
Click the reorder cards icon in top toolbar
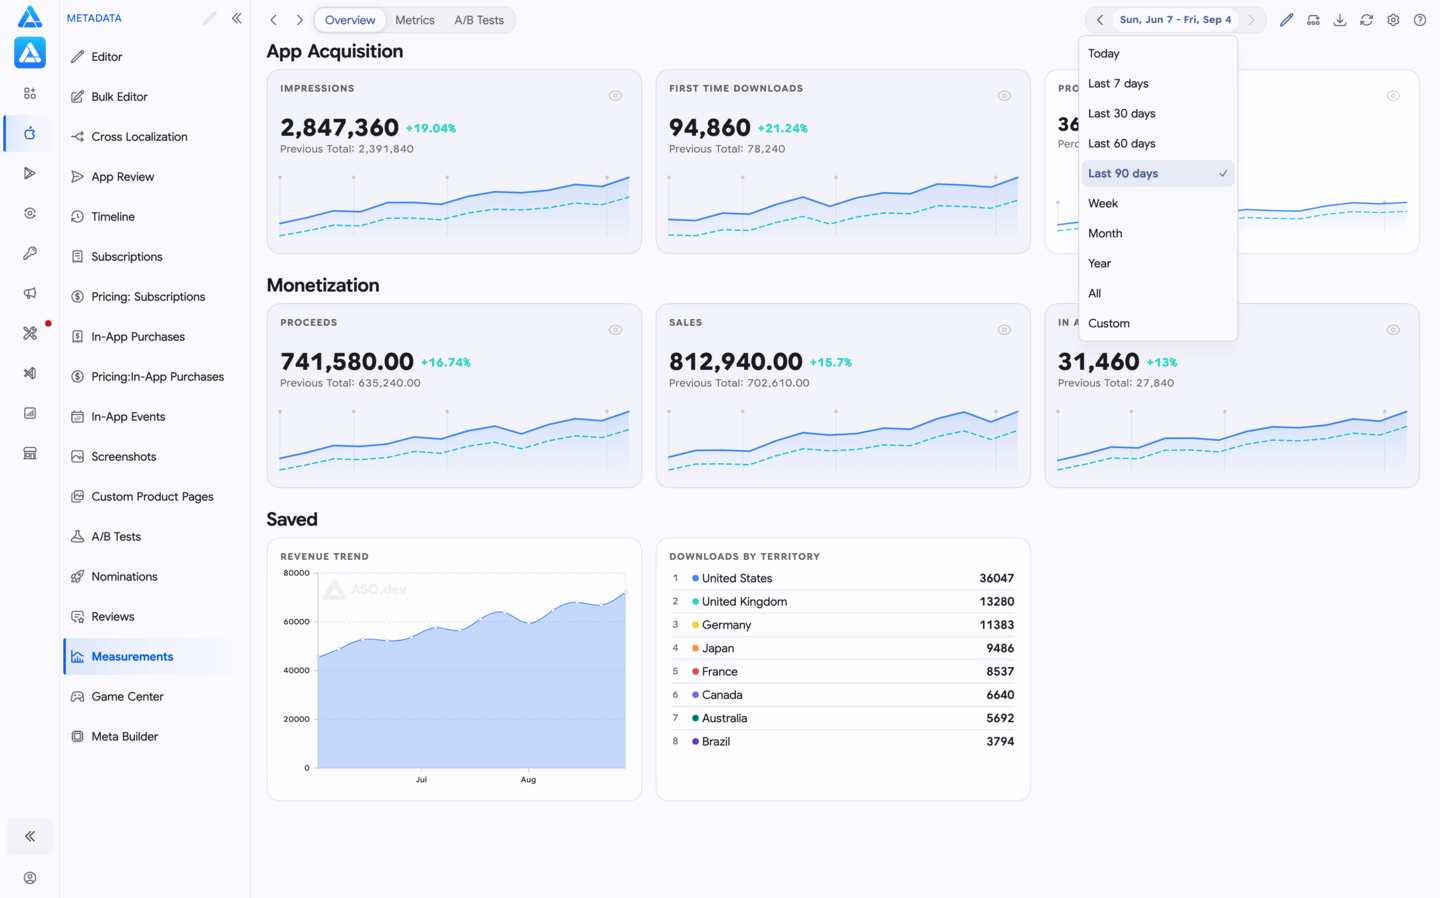pyautogui.click(x=1313, y=20)
